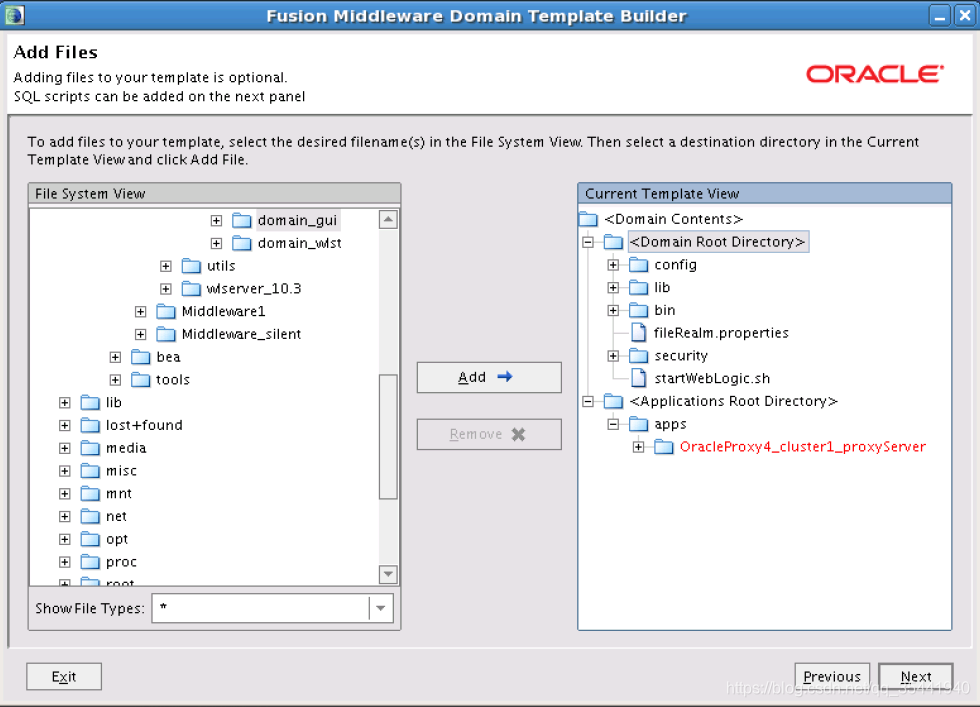Image resolution: width=980 pixels, height=707 pixels.
Task: Select the 'lib' row in File System View
Action: point(113,403)
